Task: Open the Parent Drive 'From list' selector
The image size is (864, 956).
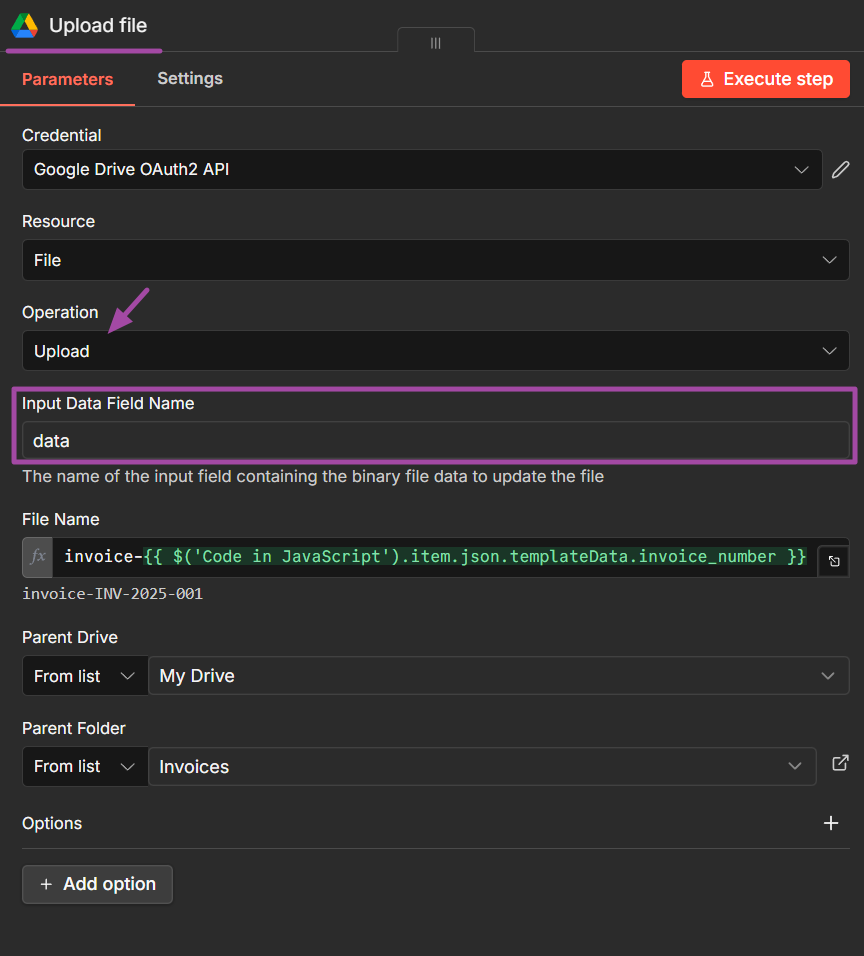Action: pos(84,675)
